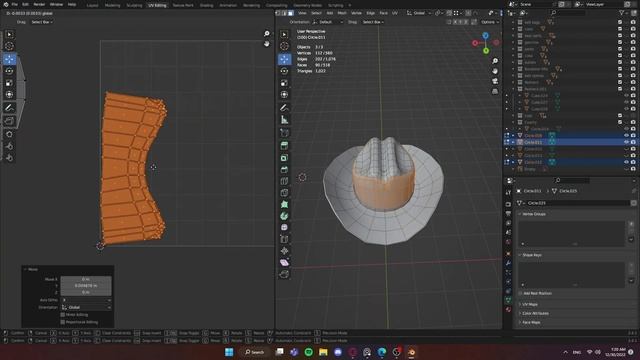Enable Add Rest Position checkbox

520,293
